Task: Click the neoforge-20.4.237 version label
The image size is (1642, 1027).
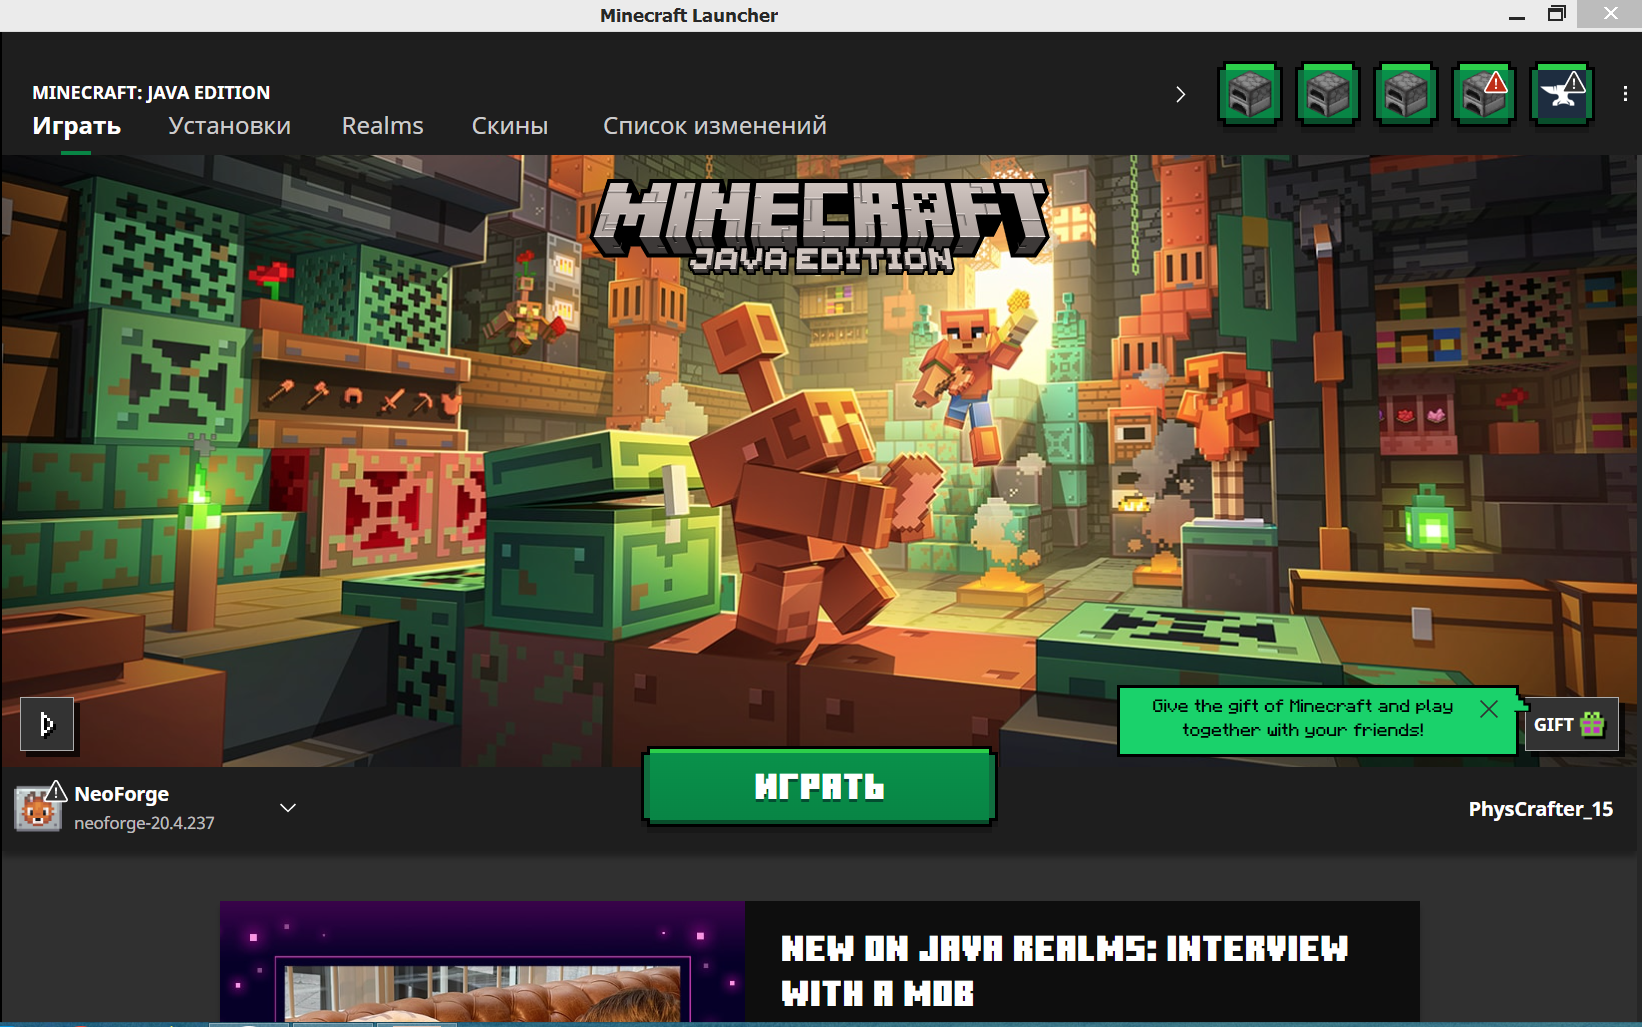Action: (144, 823)
